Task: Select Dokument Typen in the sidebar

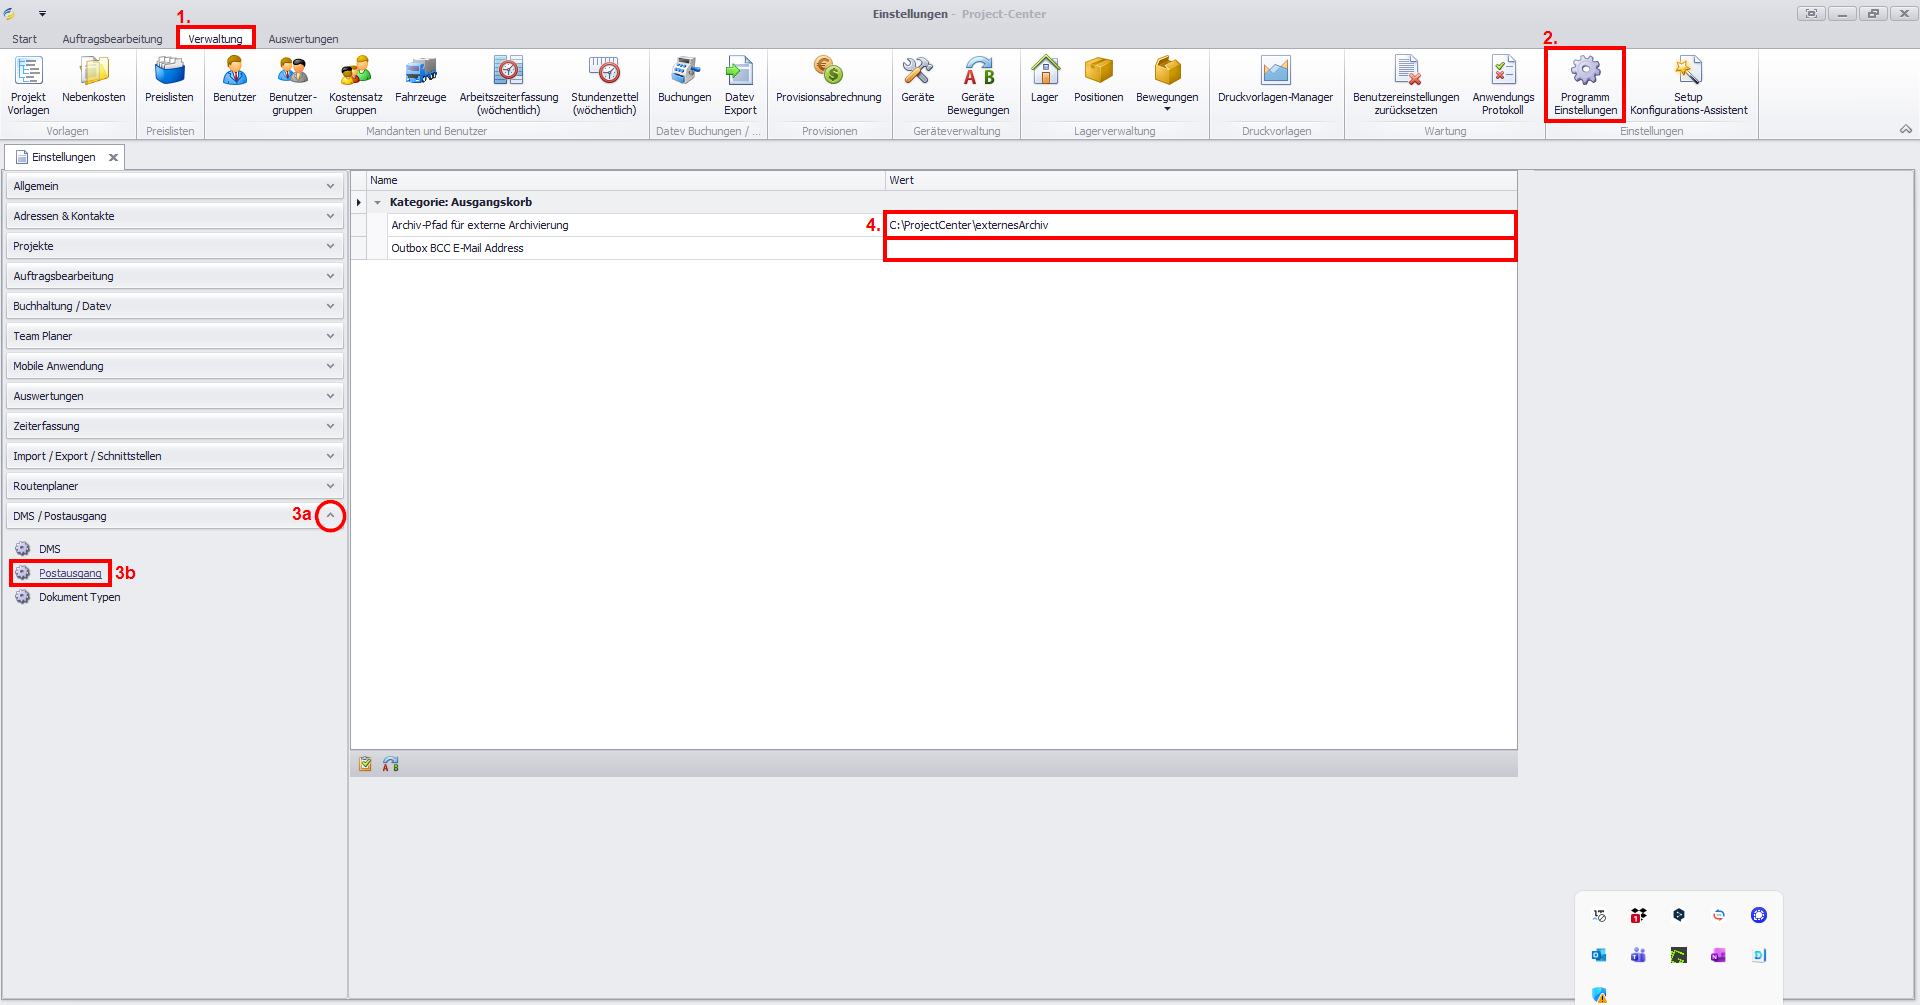Action: coord(79,597)
